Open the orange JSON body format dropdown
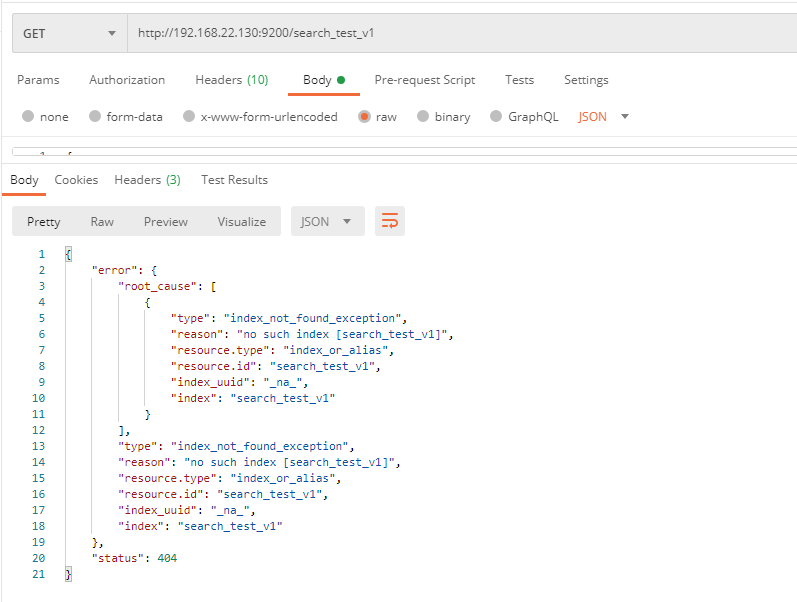The width and height of the screenshot is (797, 602). click(x=603, y=116)
